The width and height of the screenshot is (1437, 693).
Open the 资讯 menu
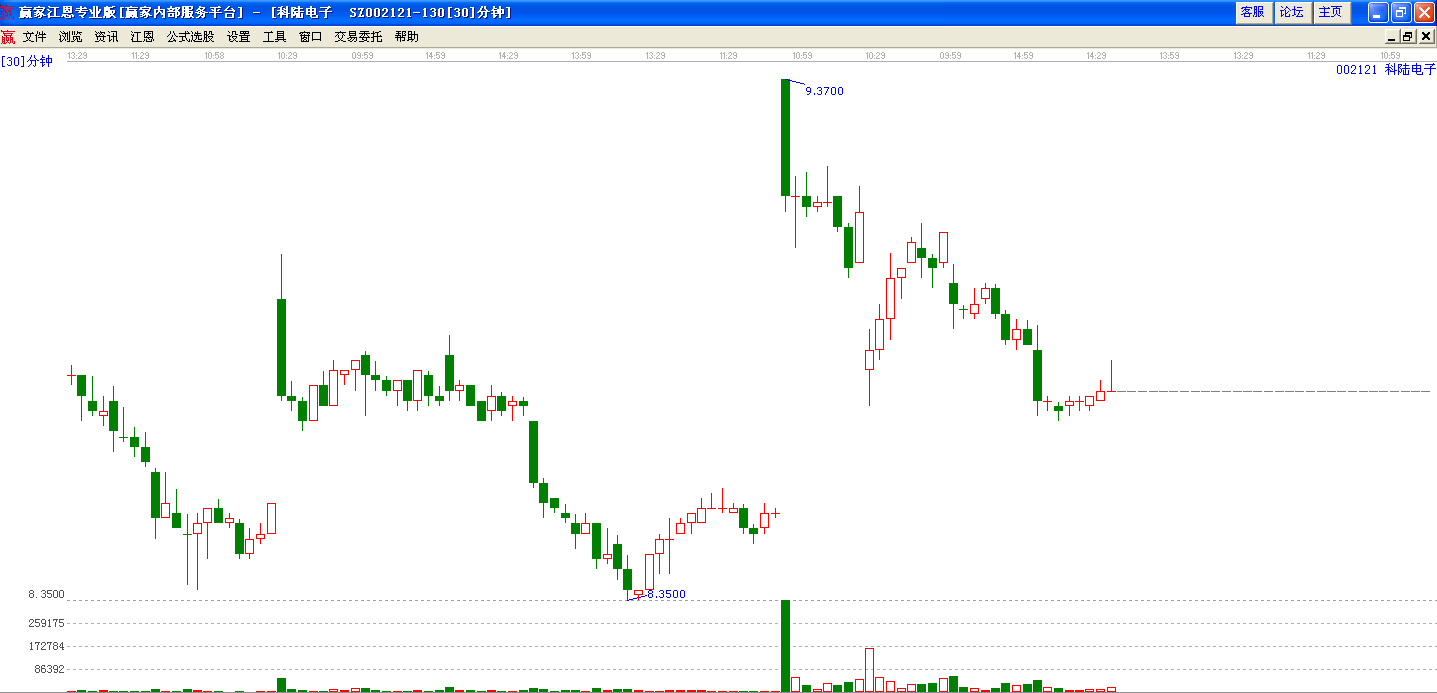pyautogui.click(x=106, y=37)
